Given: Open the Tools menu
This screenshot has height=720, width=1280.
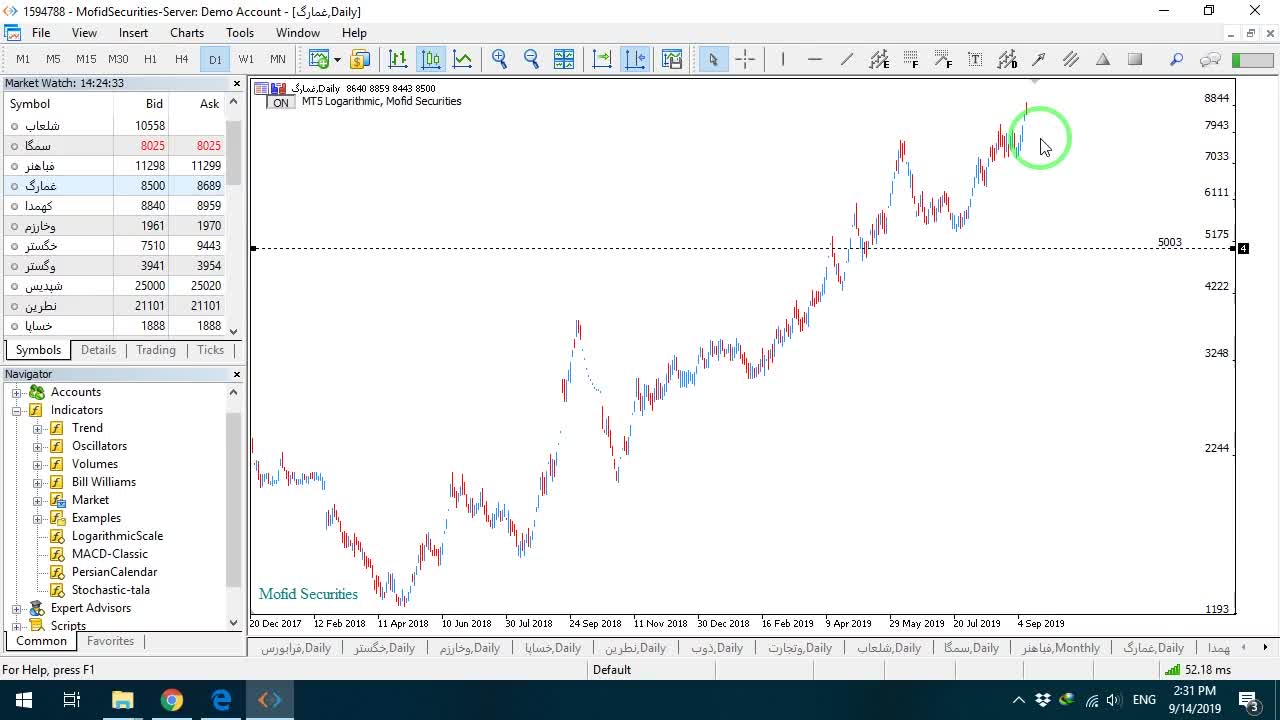Looking at the screenshot, I should (x=240, y=33).
